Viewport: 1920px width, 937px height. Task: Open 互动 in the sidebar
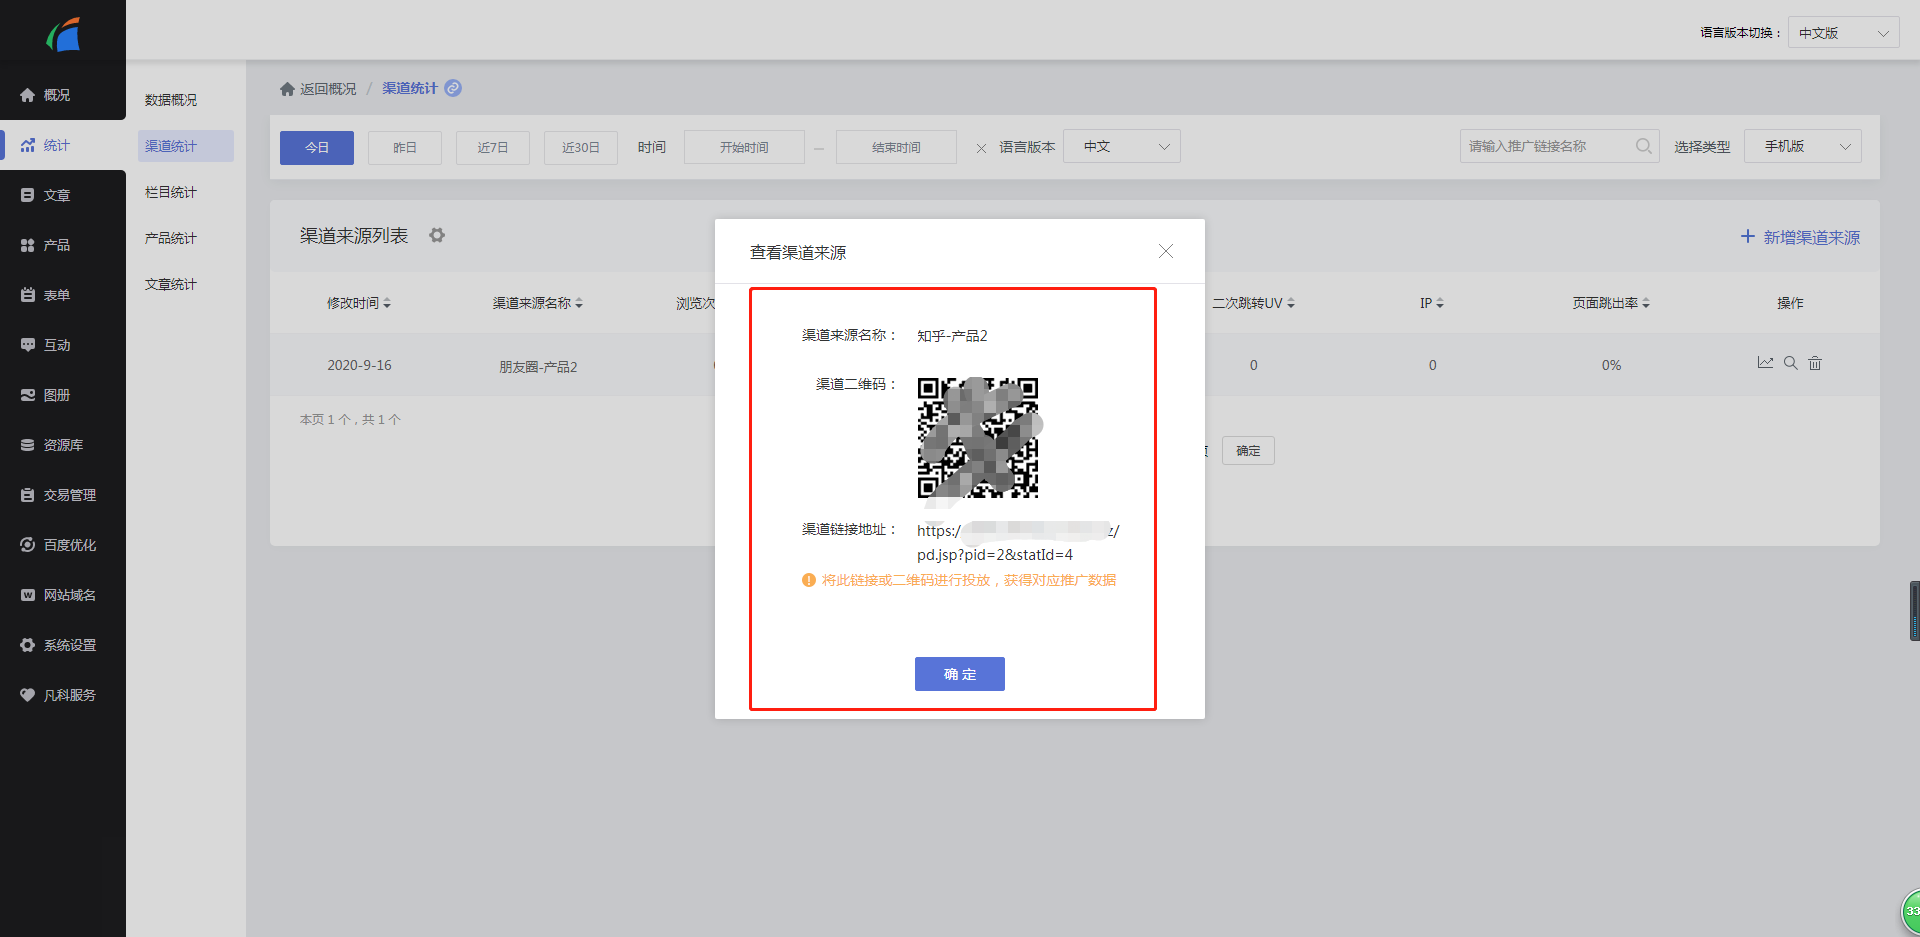pos(63,345)
